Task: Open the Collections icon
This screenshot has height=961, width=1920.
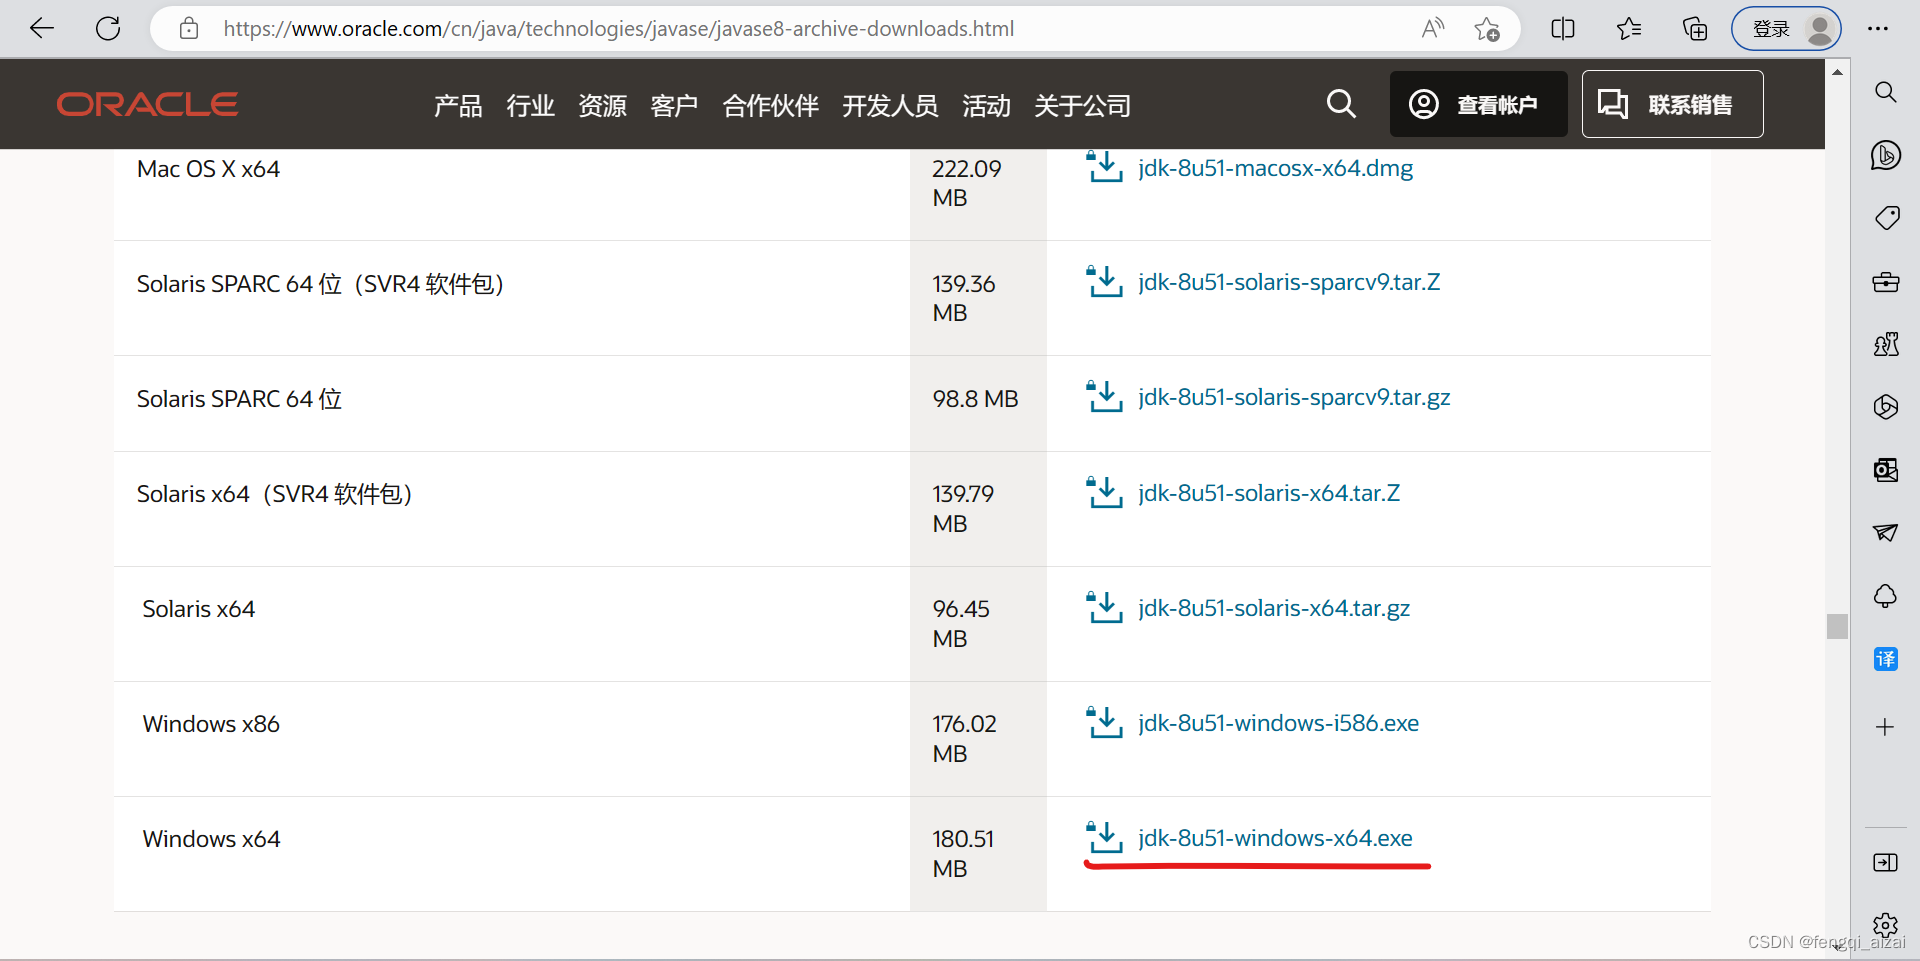Action: click(1695, 28)
